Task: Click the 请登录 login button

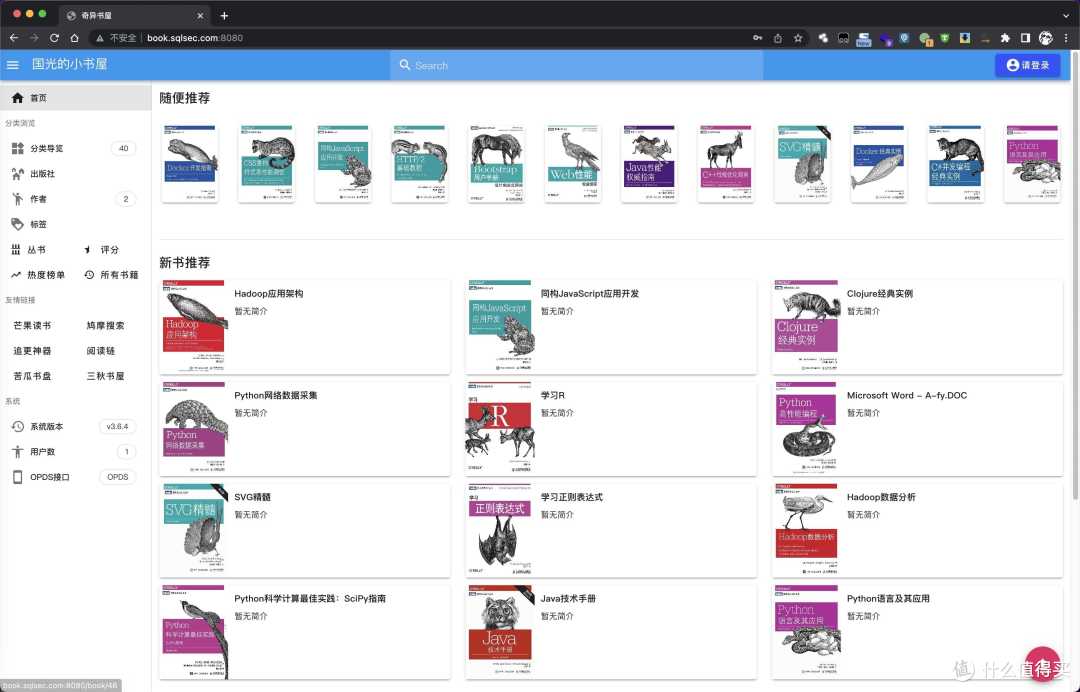Action: (x=1028, y=65)
